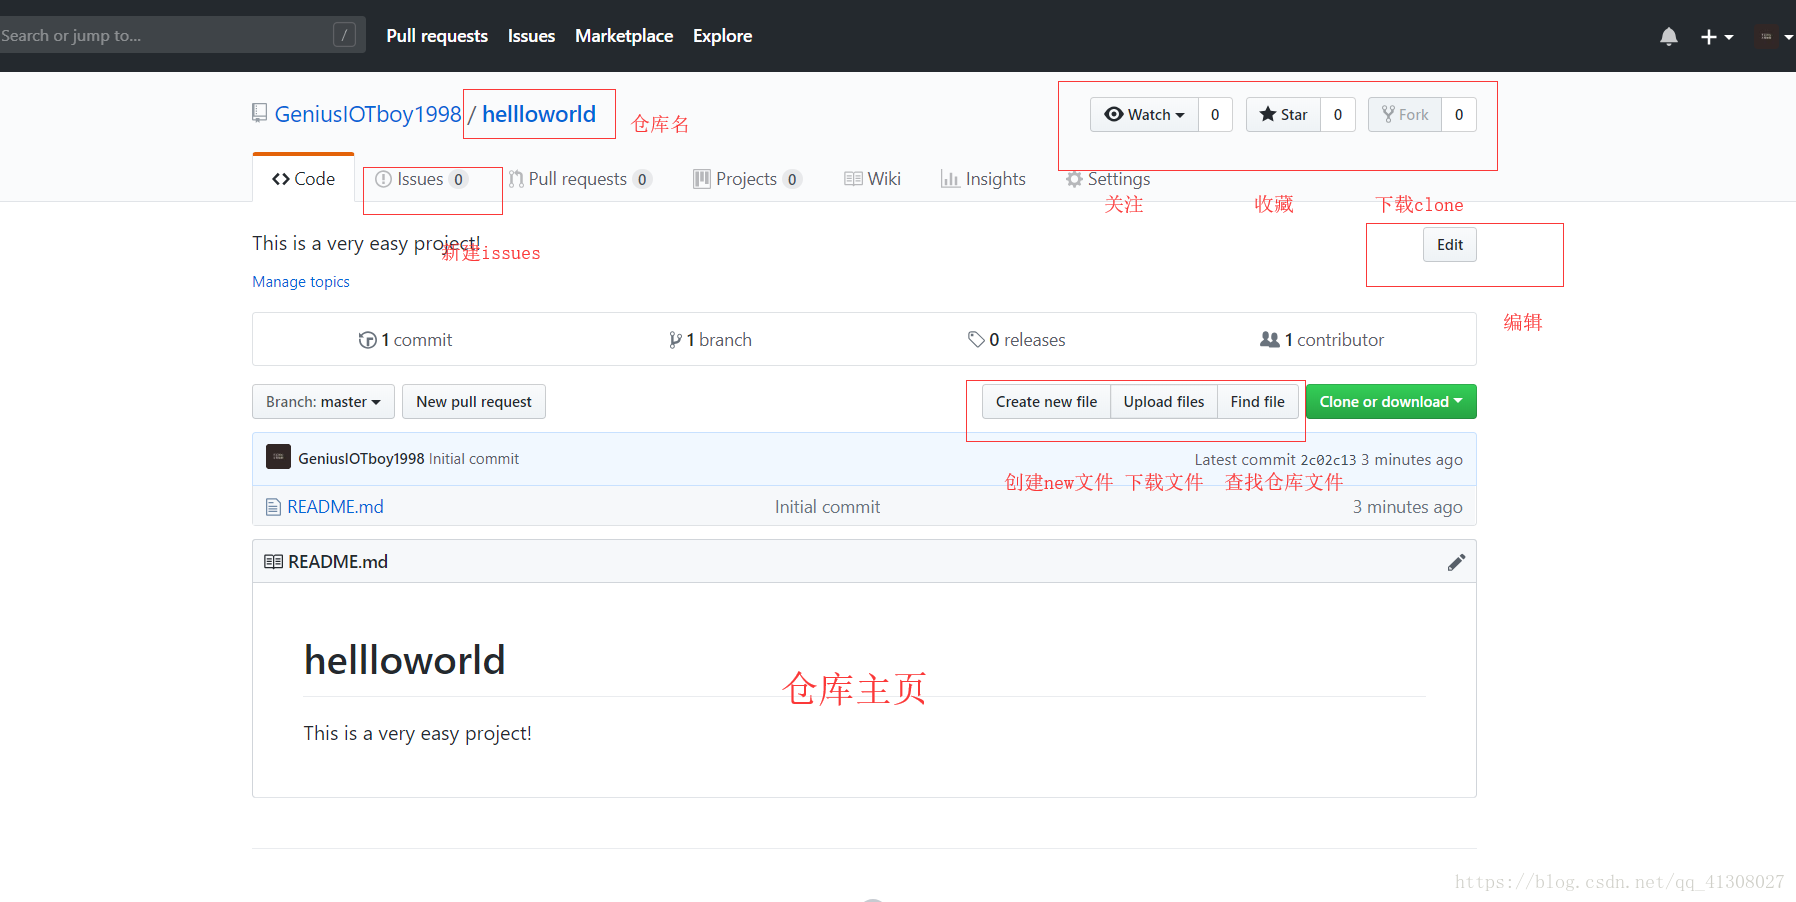Open GeniusIOTboy1998 commit author link

click(361, 459)
